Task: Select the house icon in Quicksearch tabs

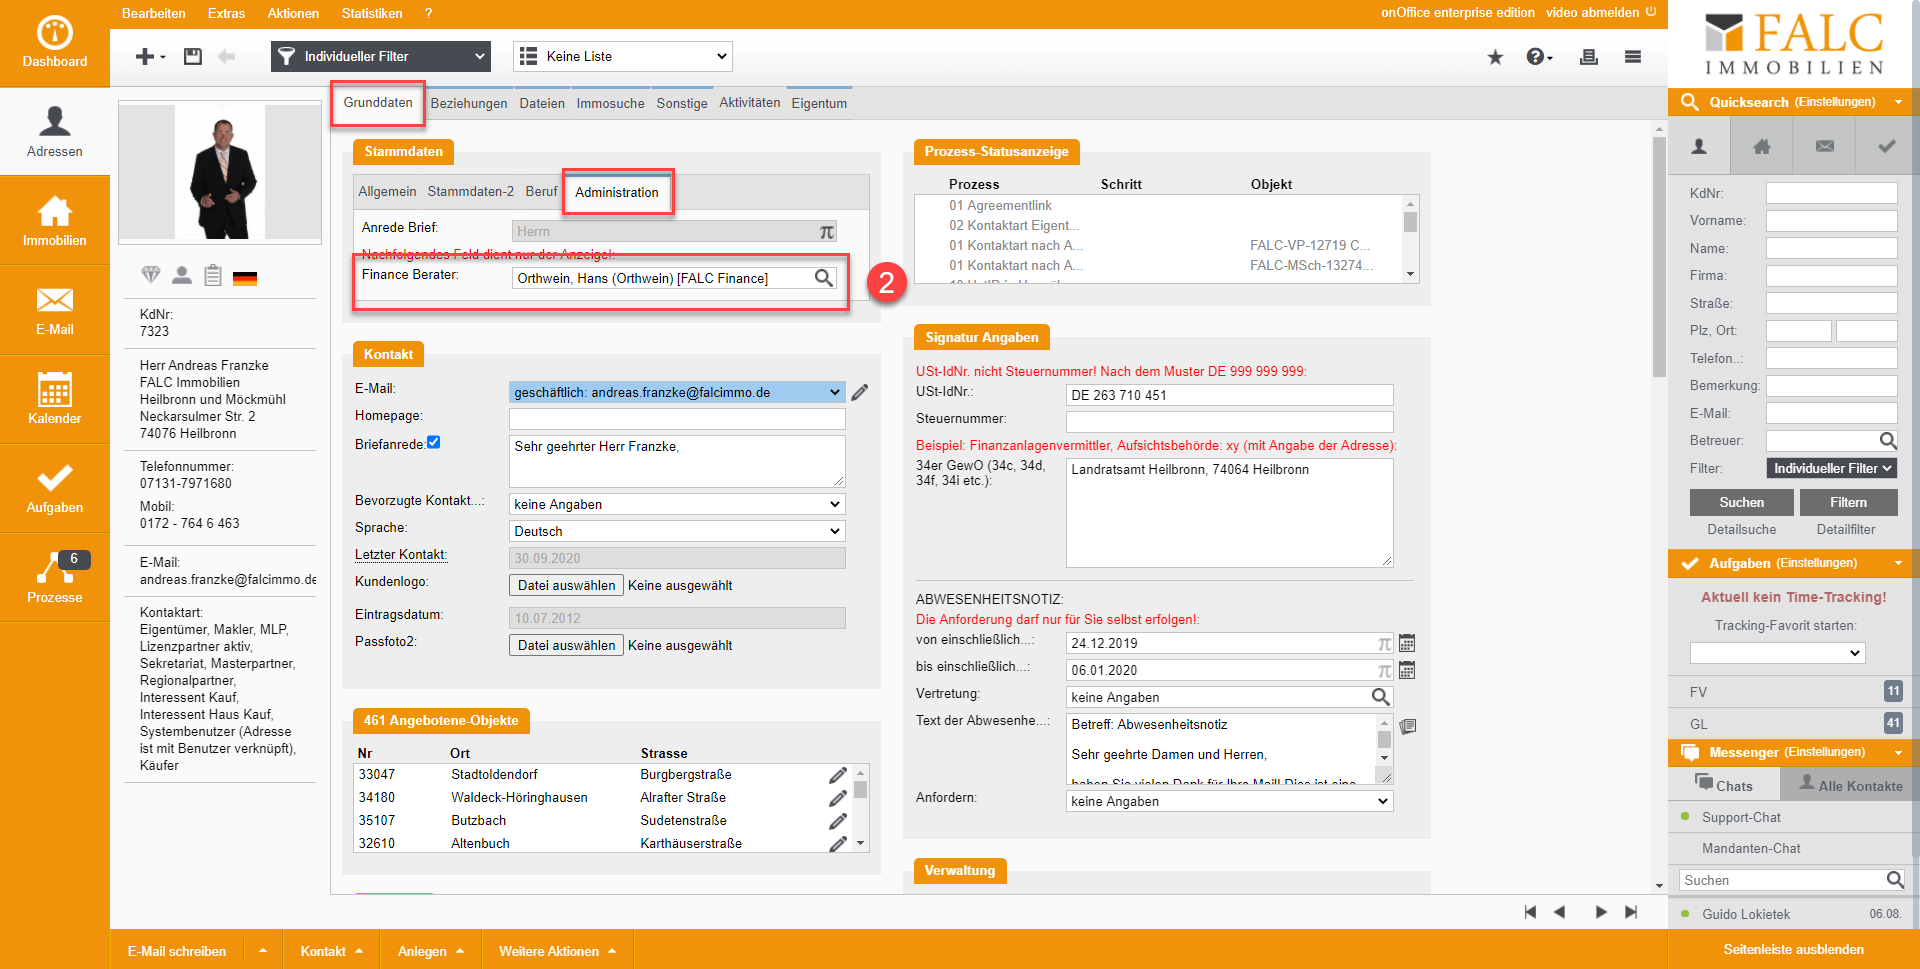Action: pyautogui.click(x=1762, y=147)
